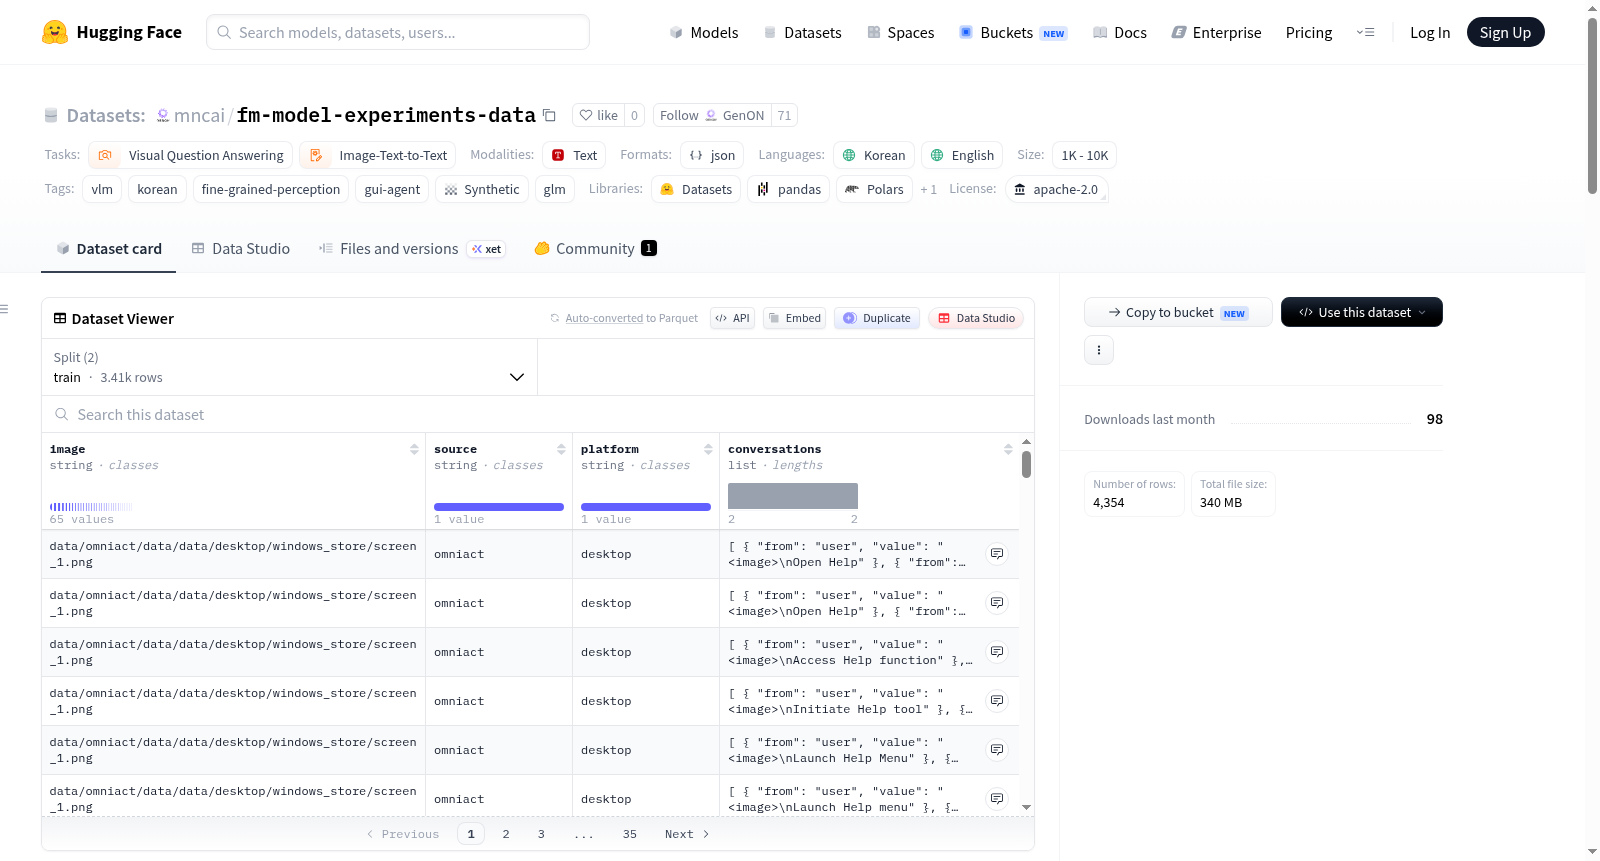Follow the GenON organization

[x=713, y=115]
